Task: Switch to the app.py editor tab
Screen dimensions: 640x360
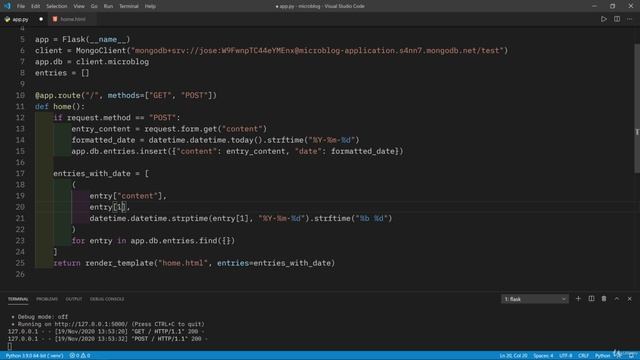Action: click(20, 19)
